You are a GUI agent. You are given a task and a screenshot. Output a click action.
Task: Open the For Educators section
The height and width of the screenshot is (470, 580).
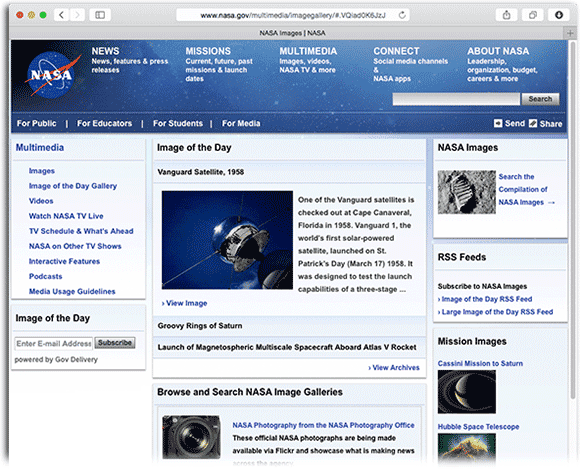click(x=104, y=123)
